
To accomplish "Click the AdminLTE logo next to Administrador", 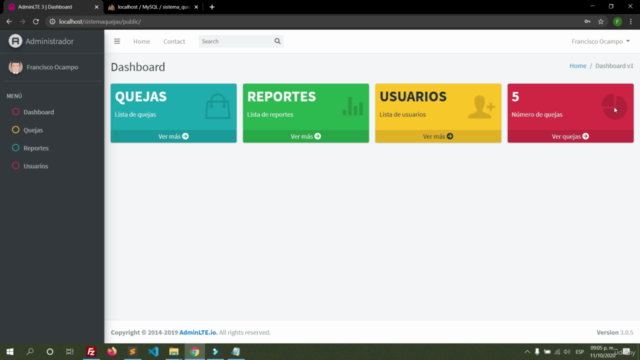I will point(15,41).
